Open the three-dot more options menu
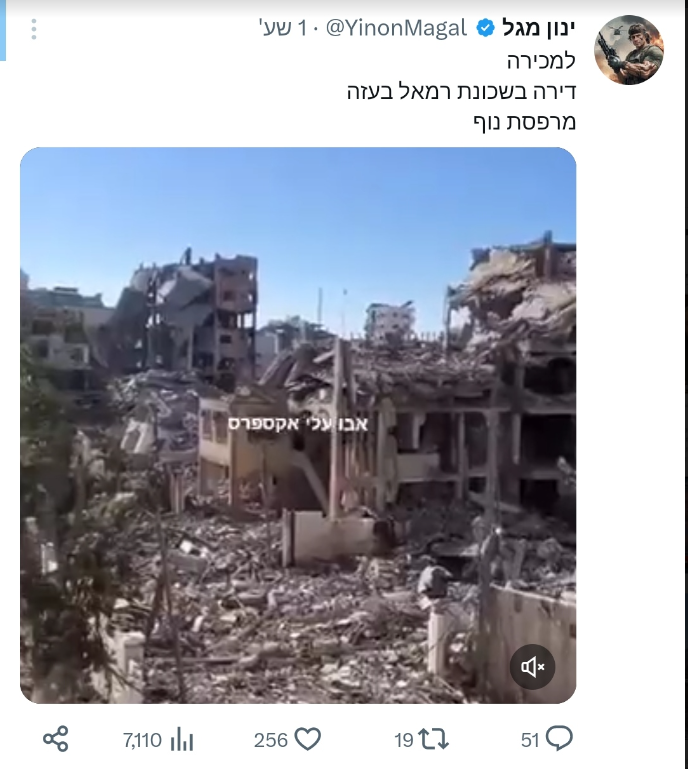Screen dimensions: 688x769 pyautogui.click(x=34, y=29)
